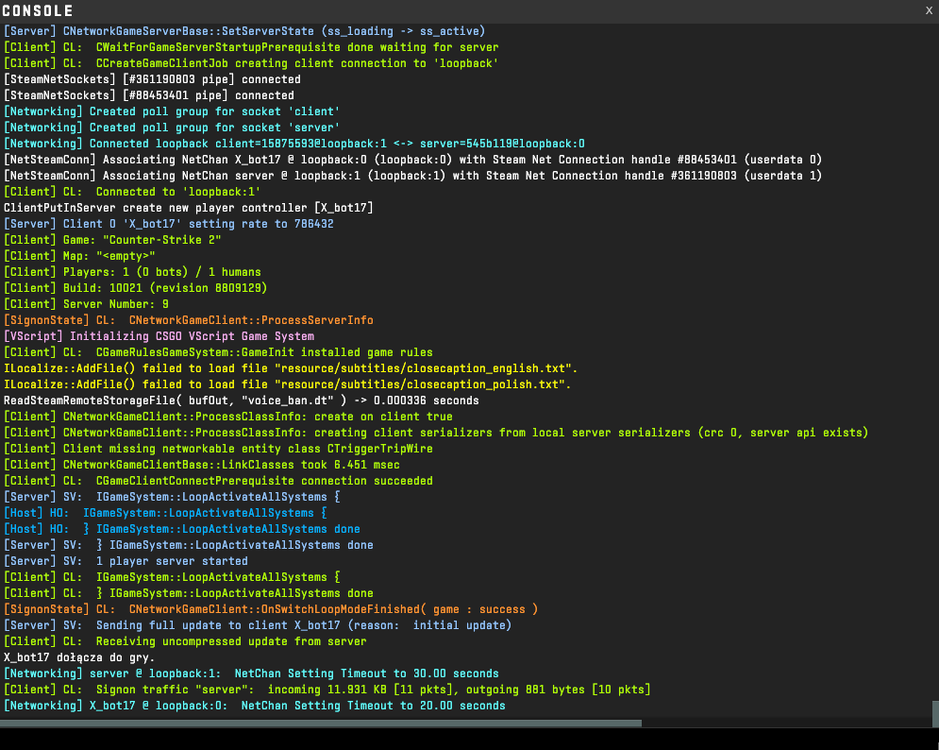The width and height of the screenshot is (939, 750).
Task: Select "Client 0 'X_bot17' setting rate to 786432"
Action: click(169, 224)
